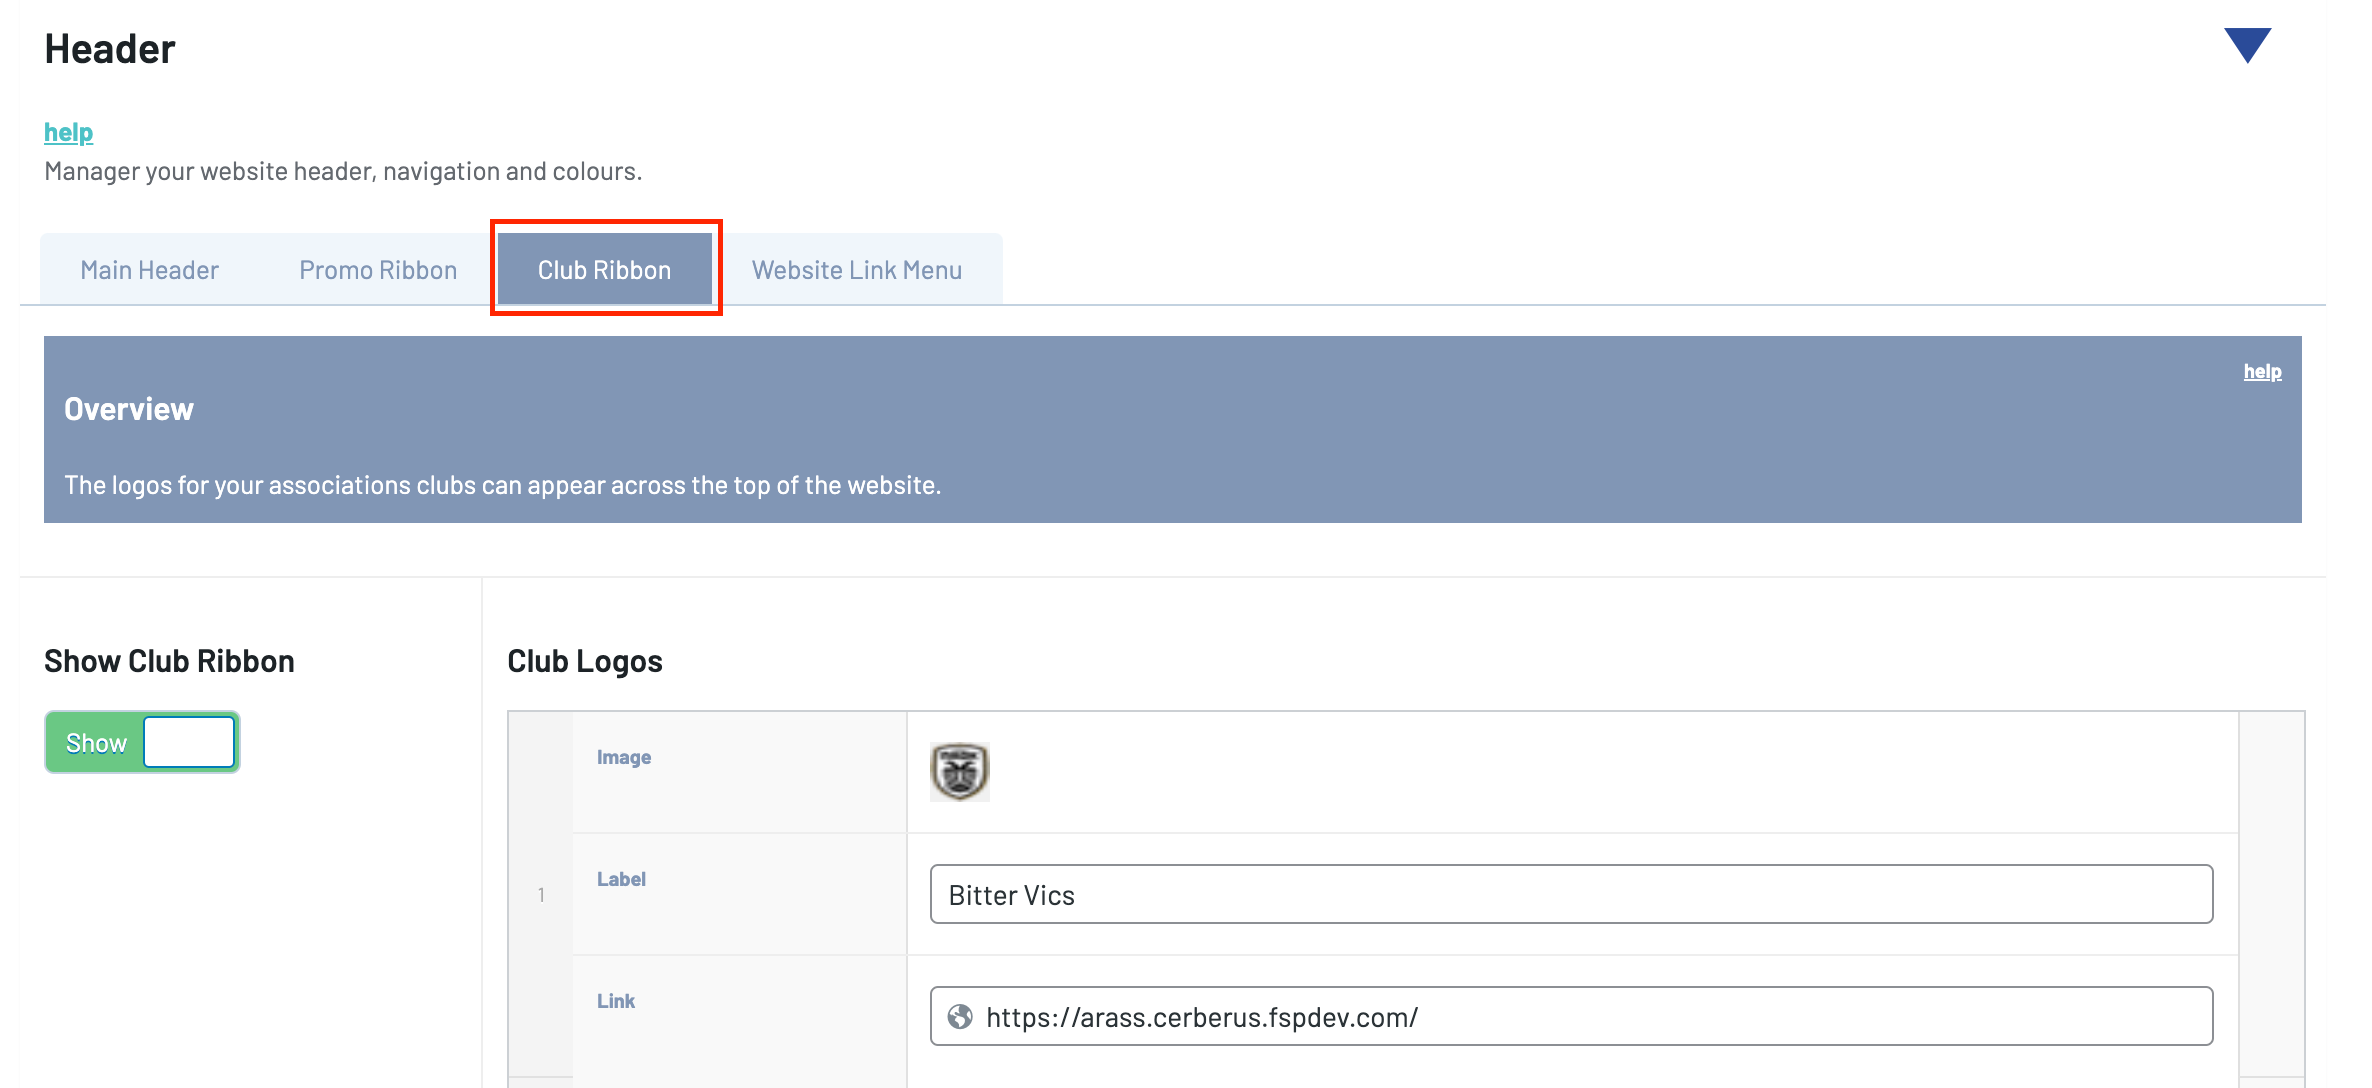This screenshot has height=1088, width=2372.
Task: Click the help link in the Overview banner
Action: 2261,371
